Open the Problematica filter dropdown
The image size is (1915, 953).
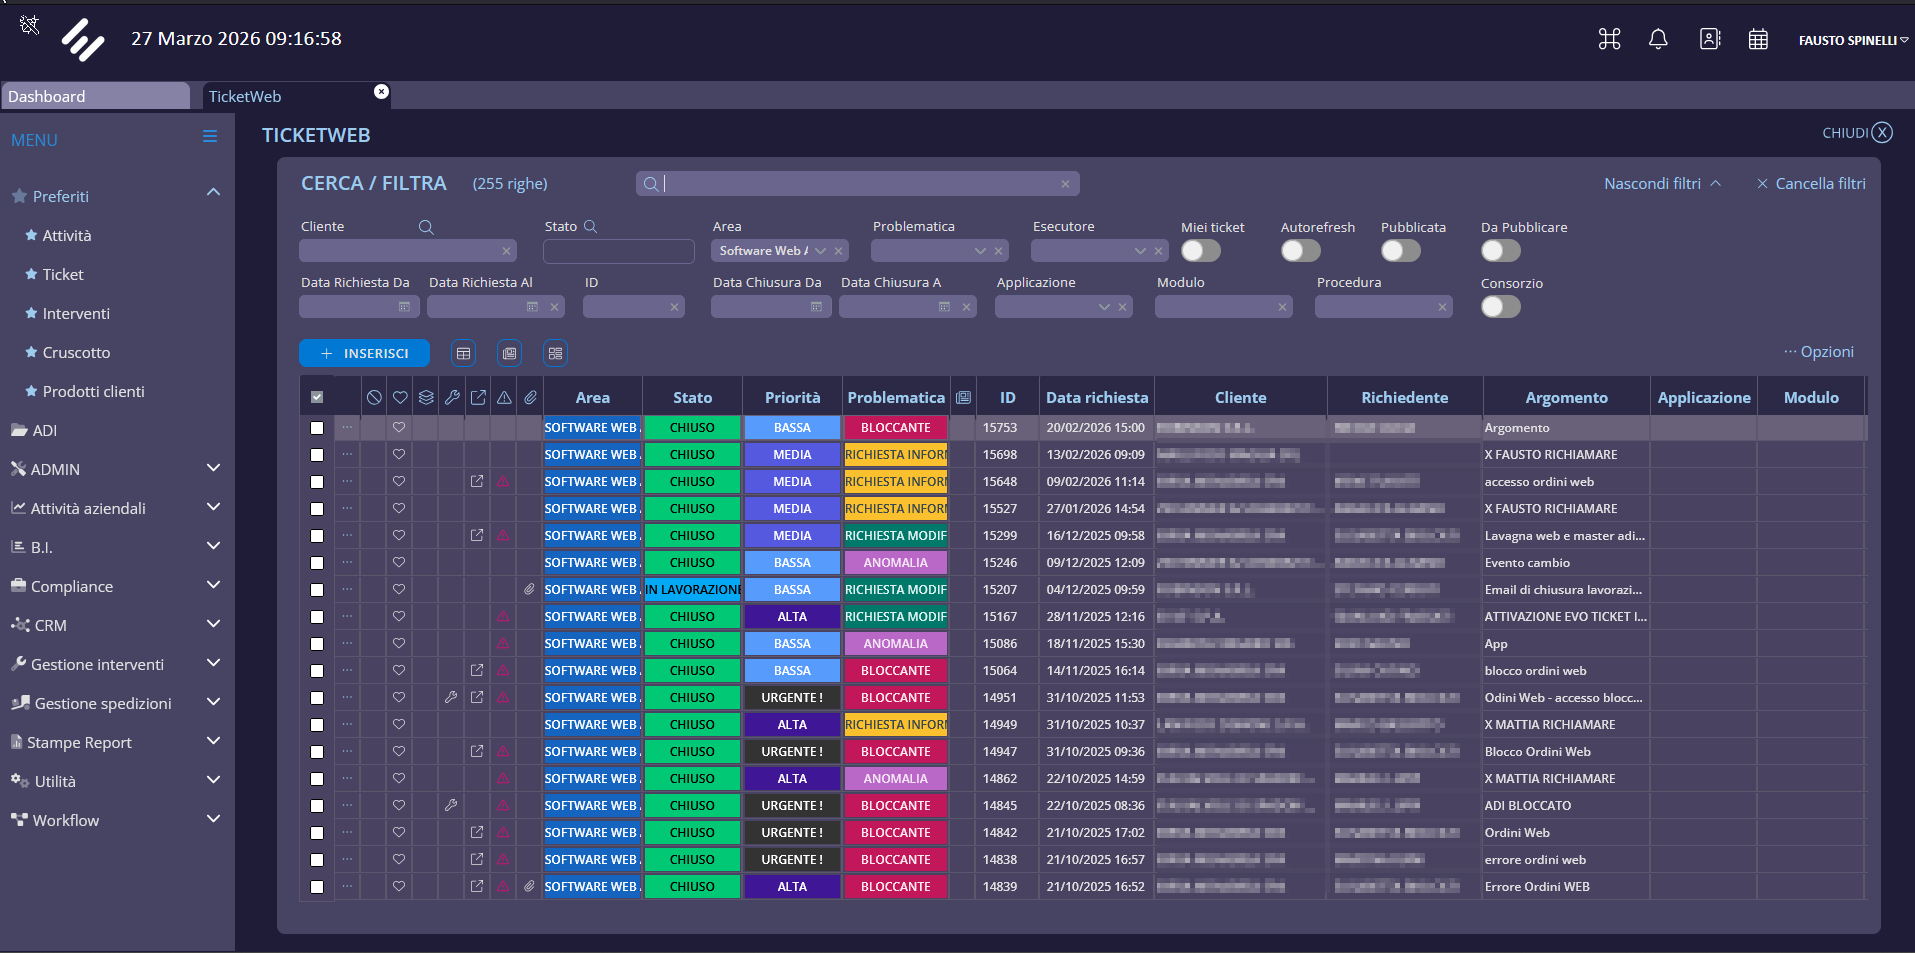[x=980, y=251]
